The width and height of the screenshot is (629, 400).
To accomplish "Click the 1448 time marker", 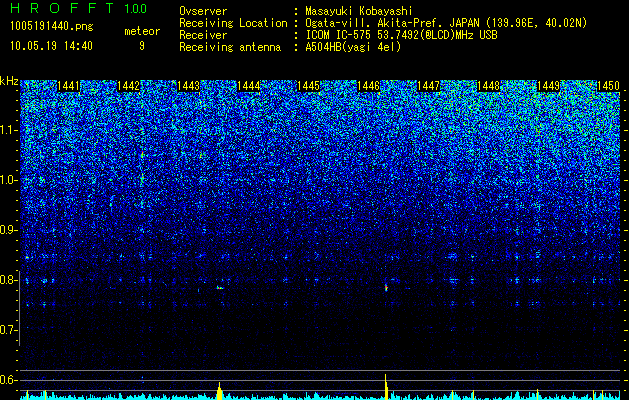I will pyautogui.click(x=488, y=86).
